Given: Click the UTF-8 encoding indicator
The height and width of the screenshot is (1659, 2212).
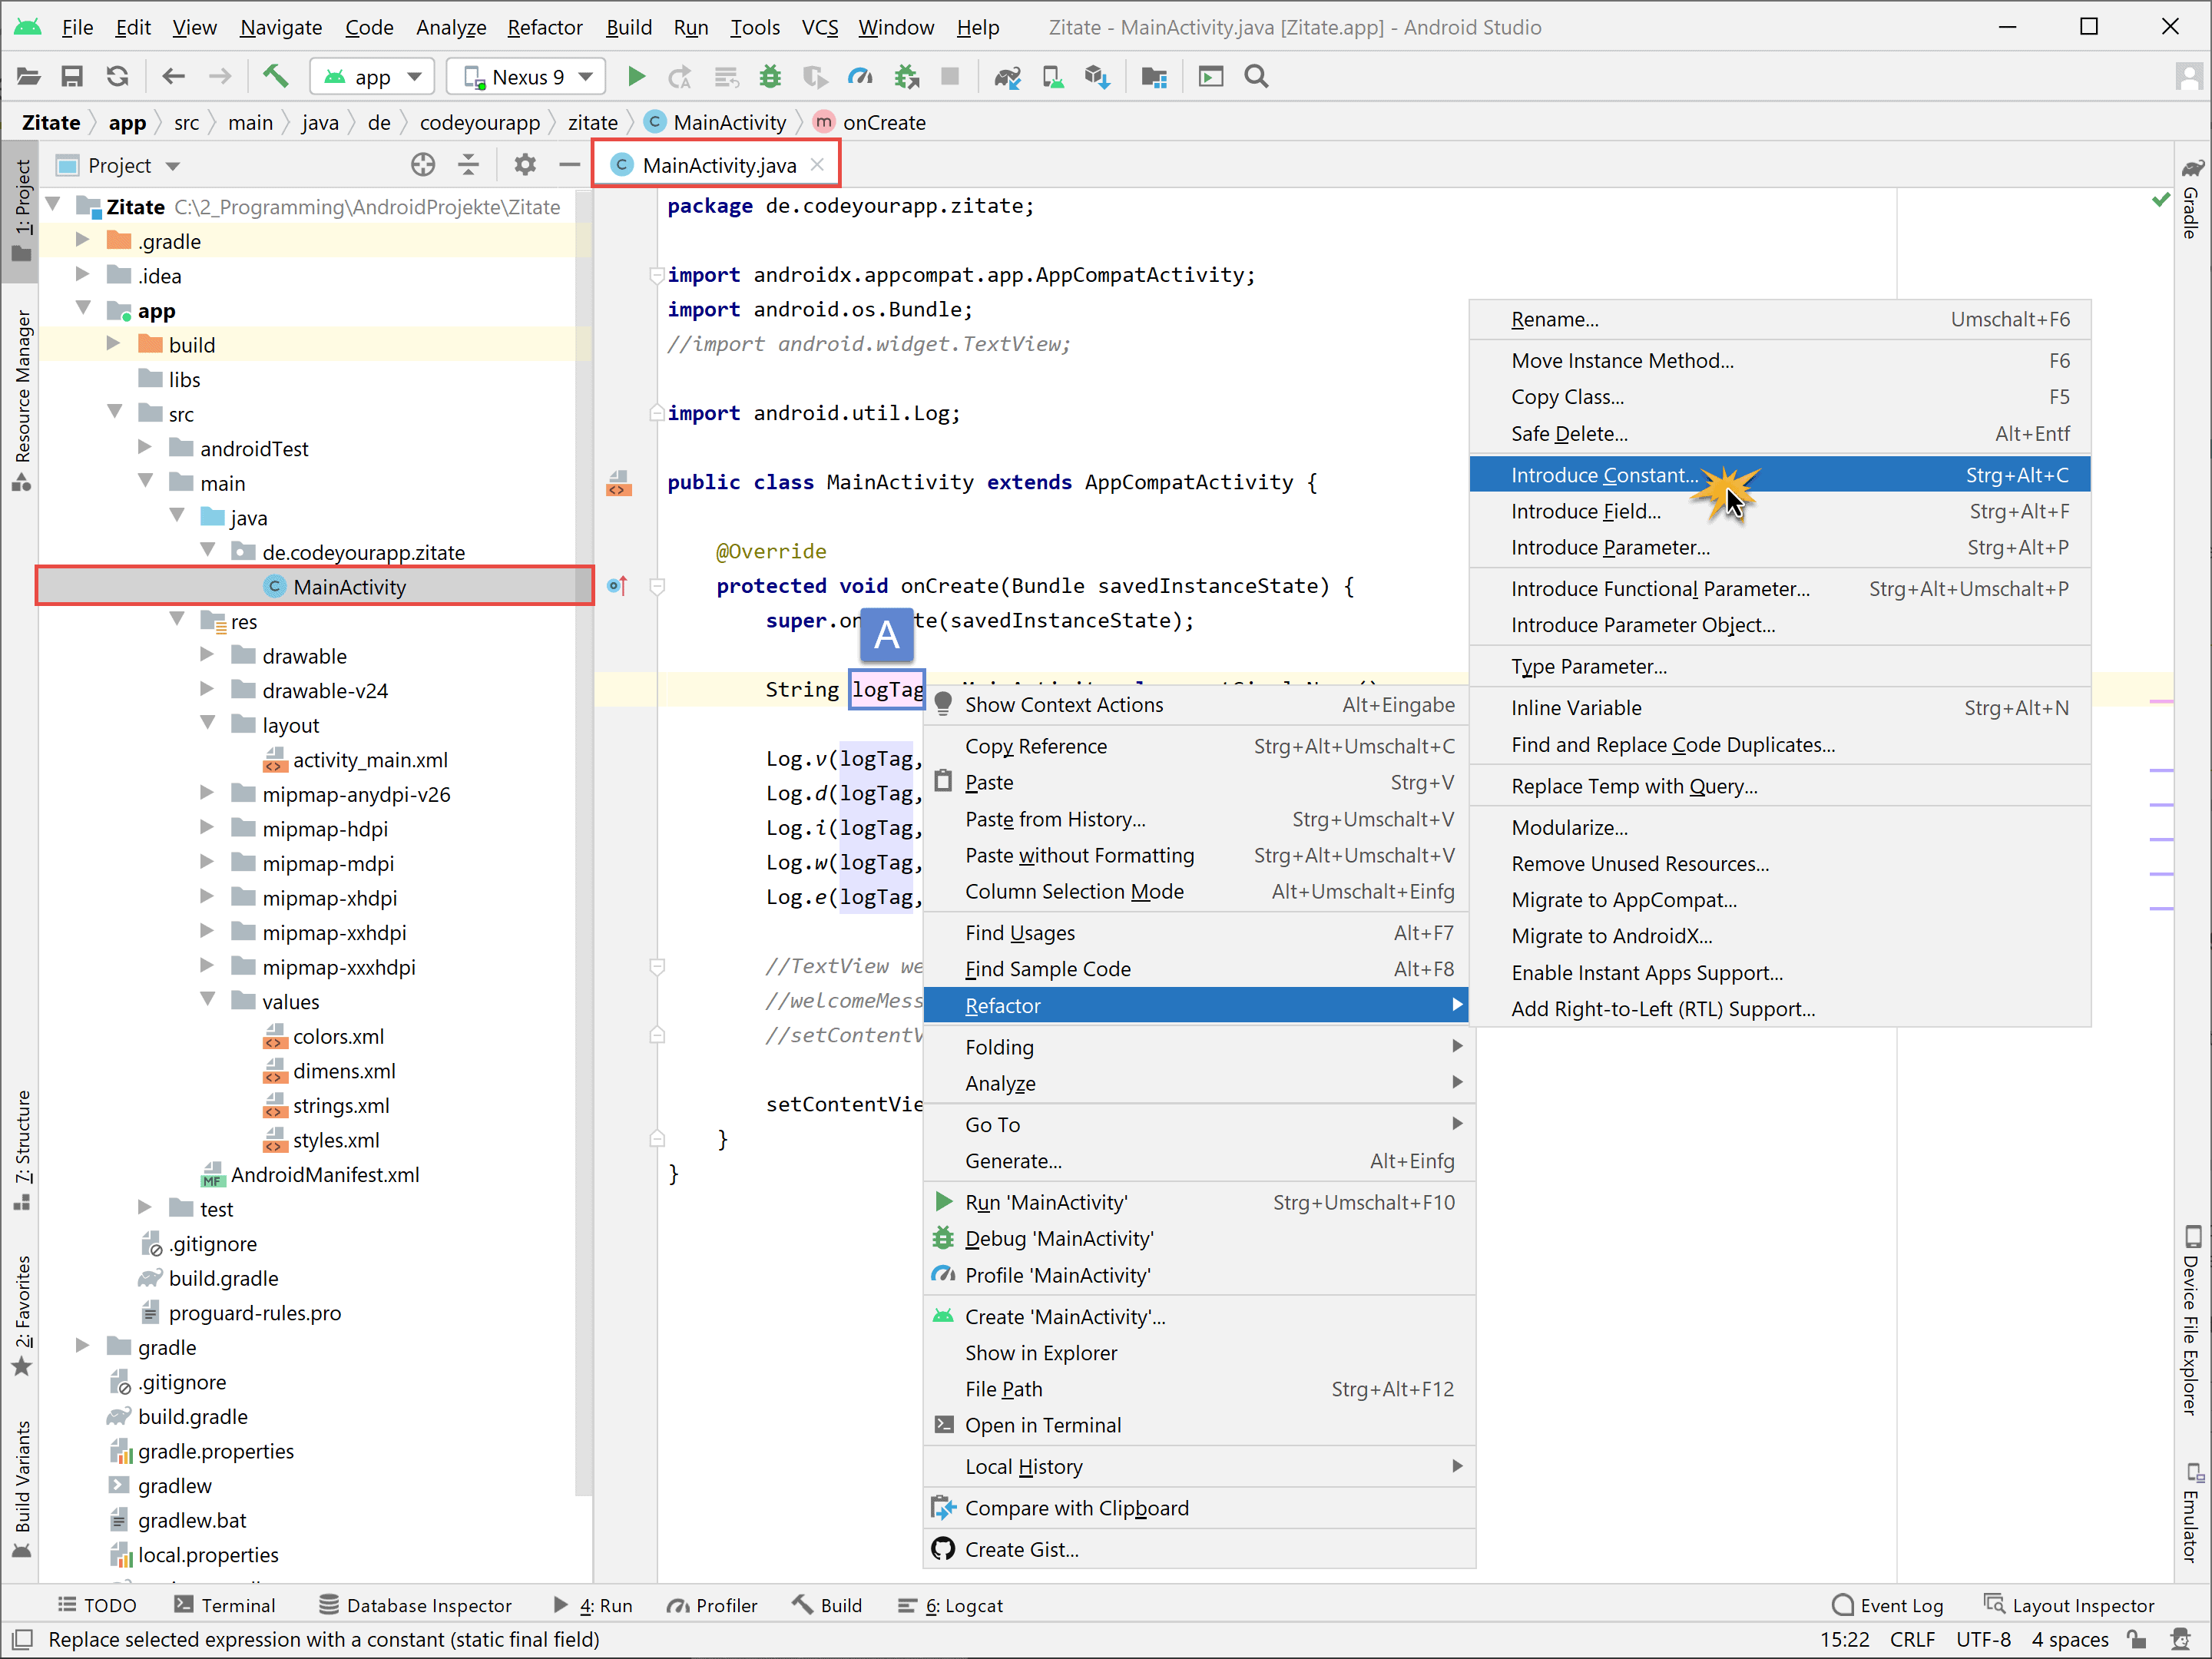Looking at the screenshot, I should click(1982, 1640).
